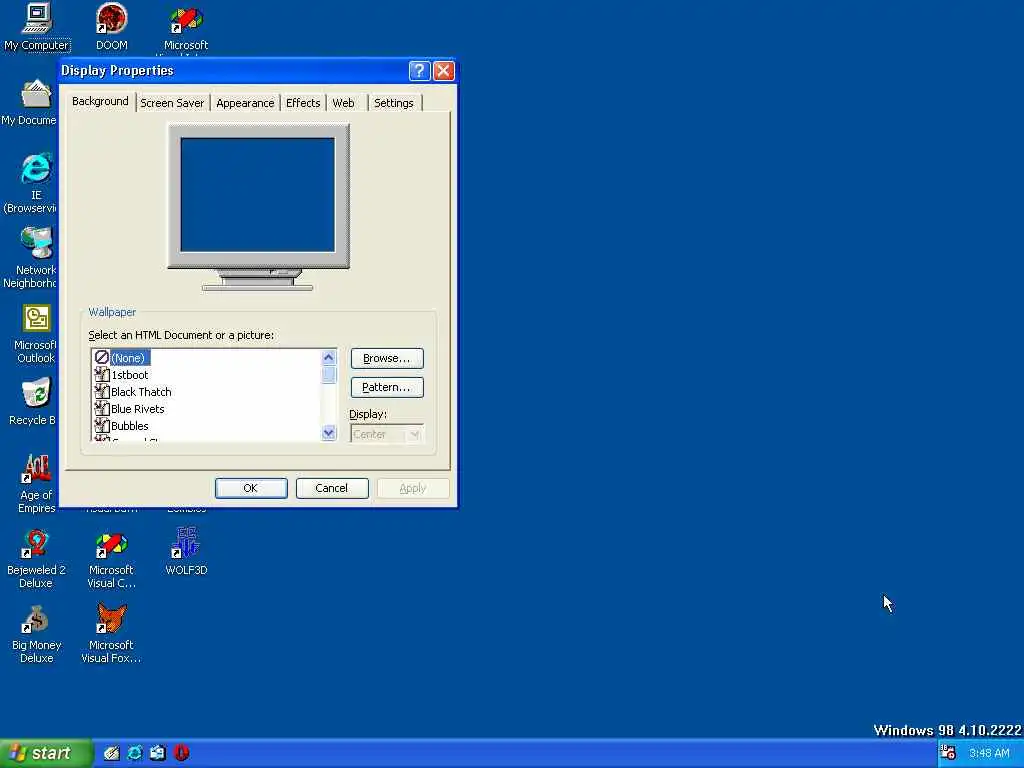Open the Appearance tab
Image resolution: width=1024 pixels, height=768 pixels.
pyautogui.click(x=245, y=103)
